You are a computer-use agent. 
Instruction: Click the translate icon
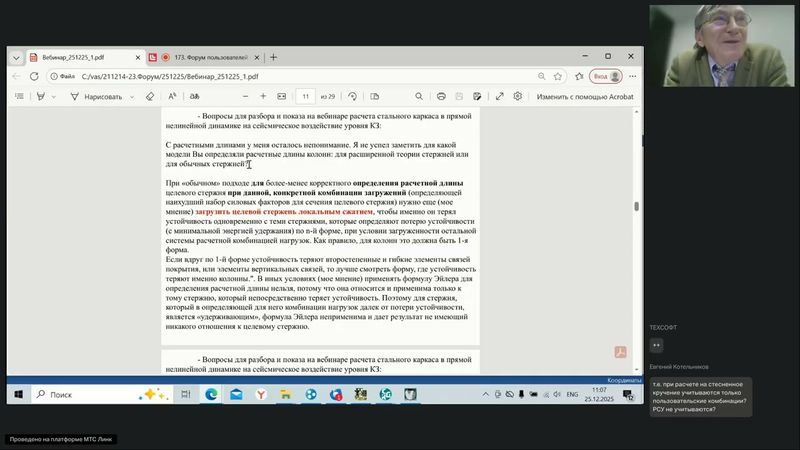tap(194, 96)
